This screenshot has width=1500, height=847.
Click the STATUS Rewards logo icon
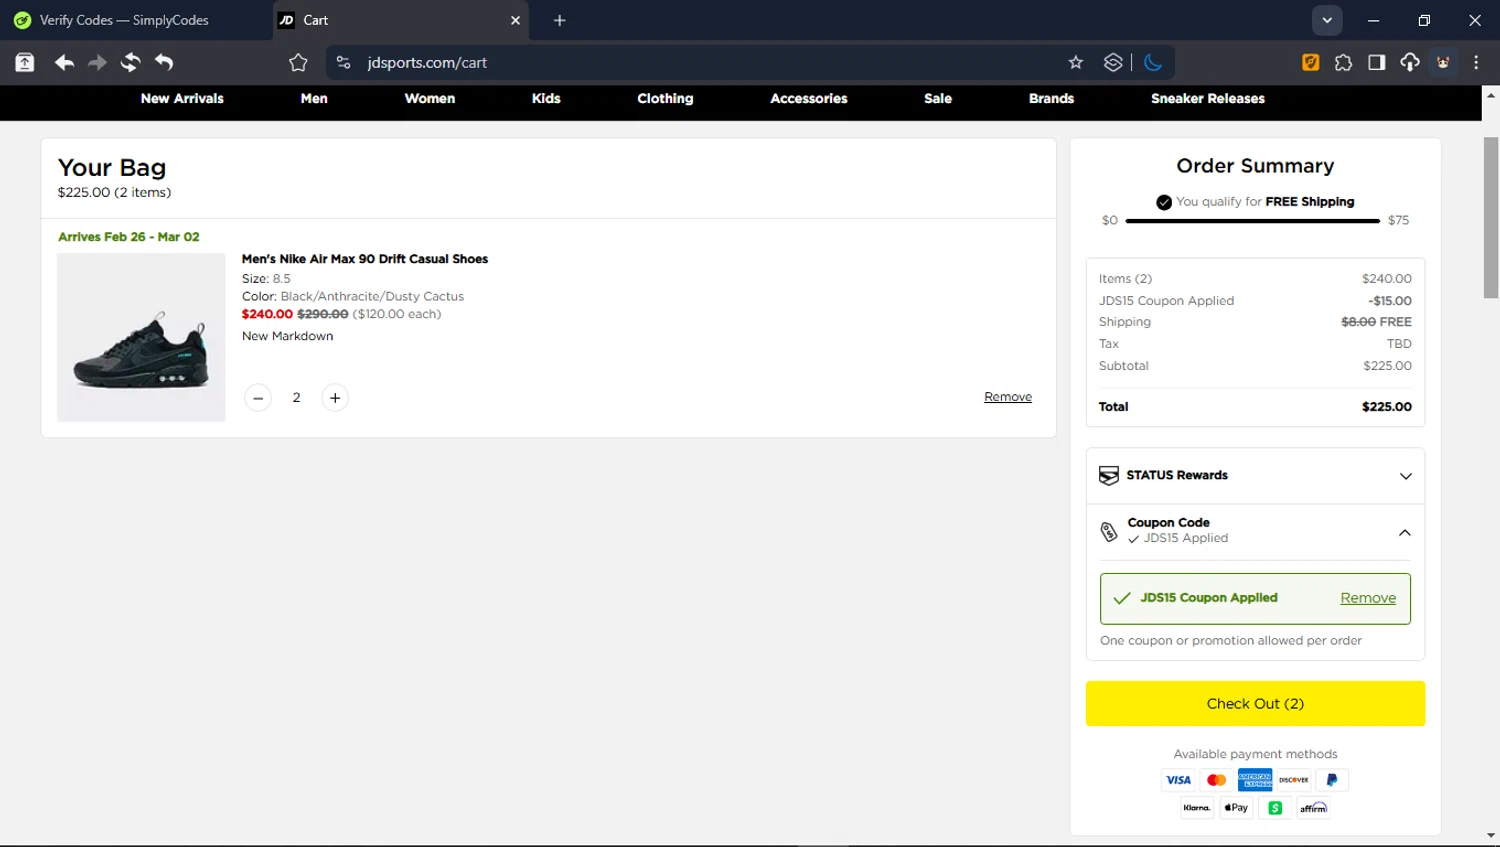tap(1109, 476)
